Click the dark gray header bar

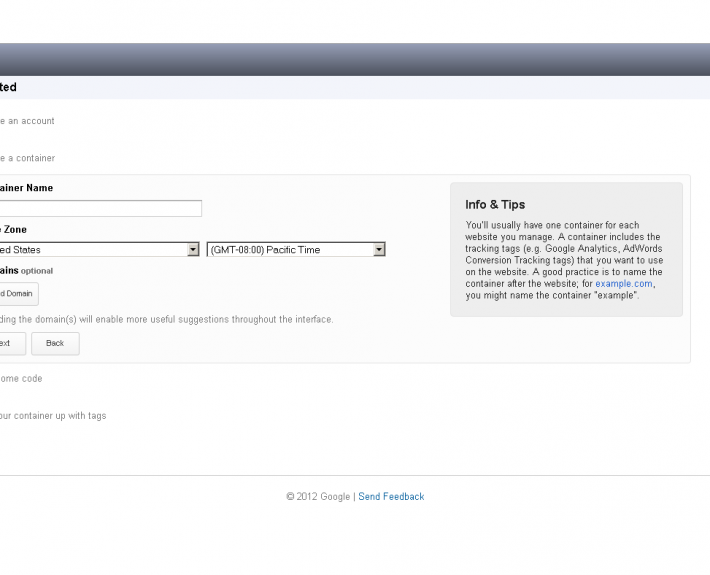point(355,59)
